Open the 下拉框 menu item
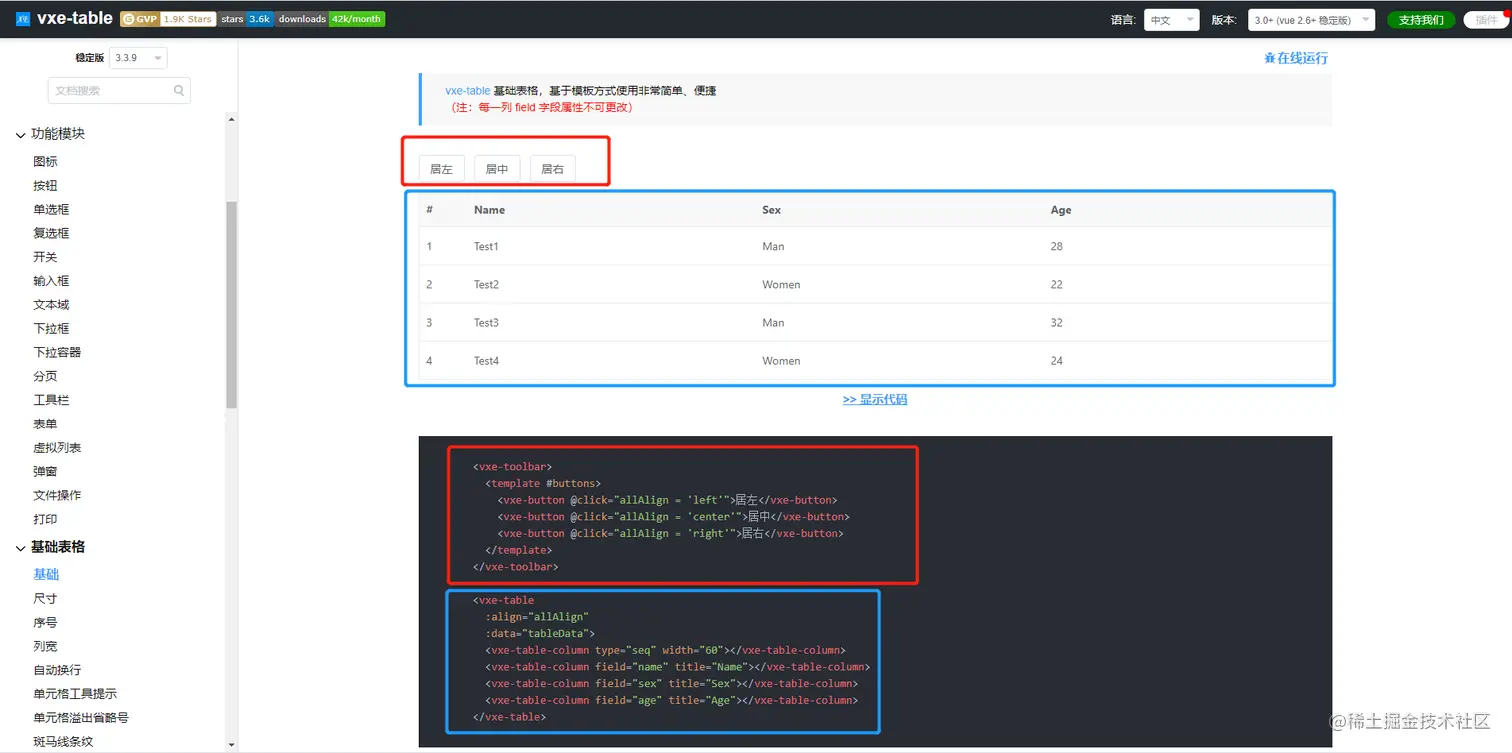The height and width of the screenshot is (753, 1512). coord(51,328)
